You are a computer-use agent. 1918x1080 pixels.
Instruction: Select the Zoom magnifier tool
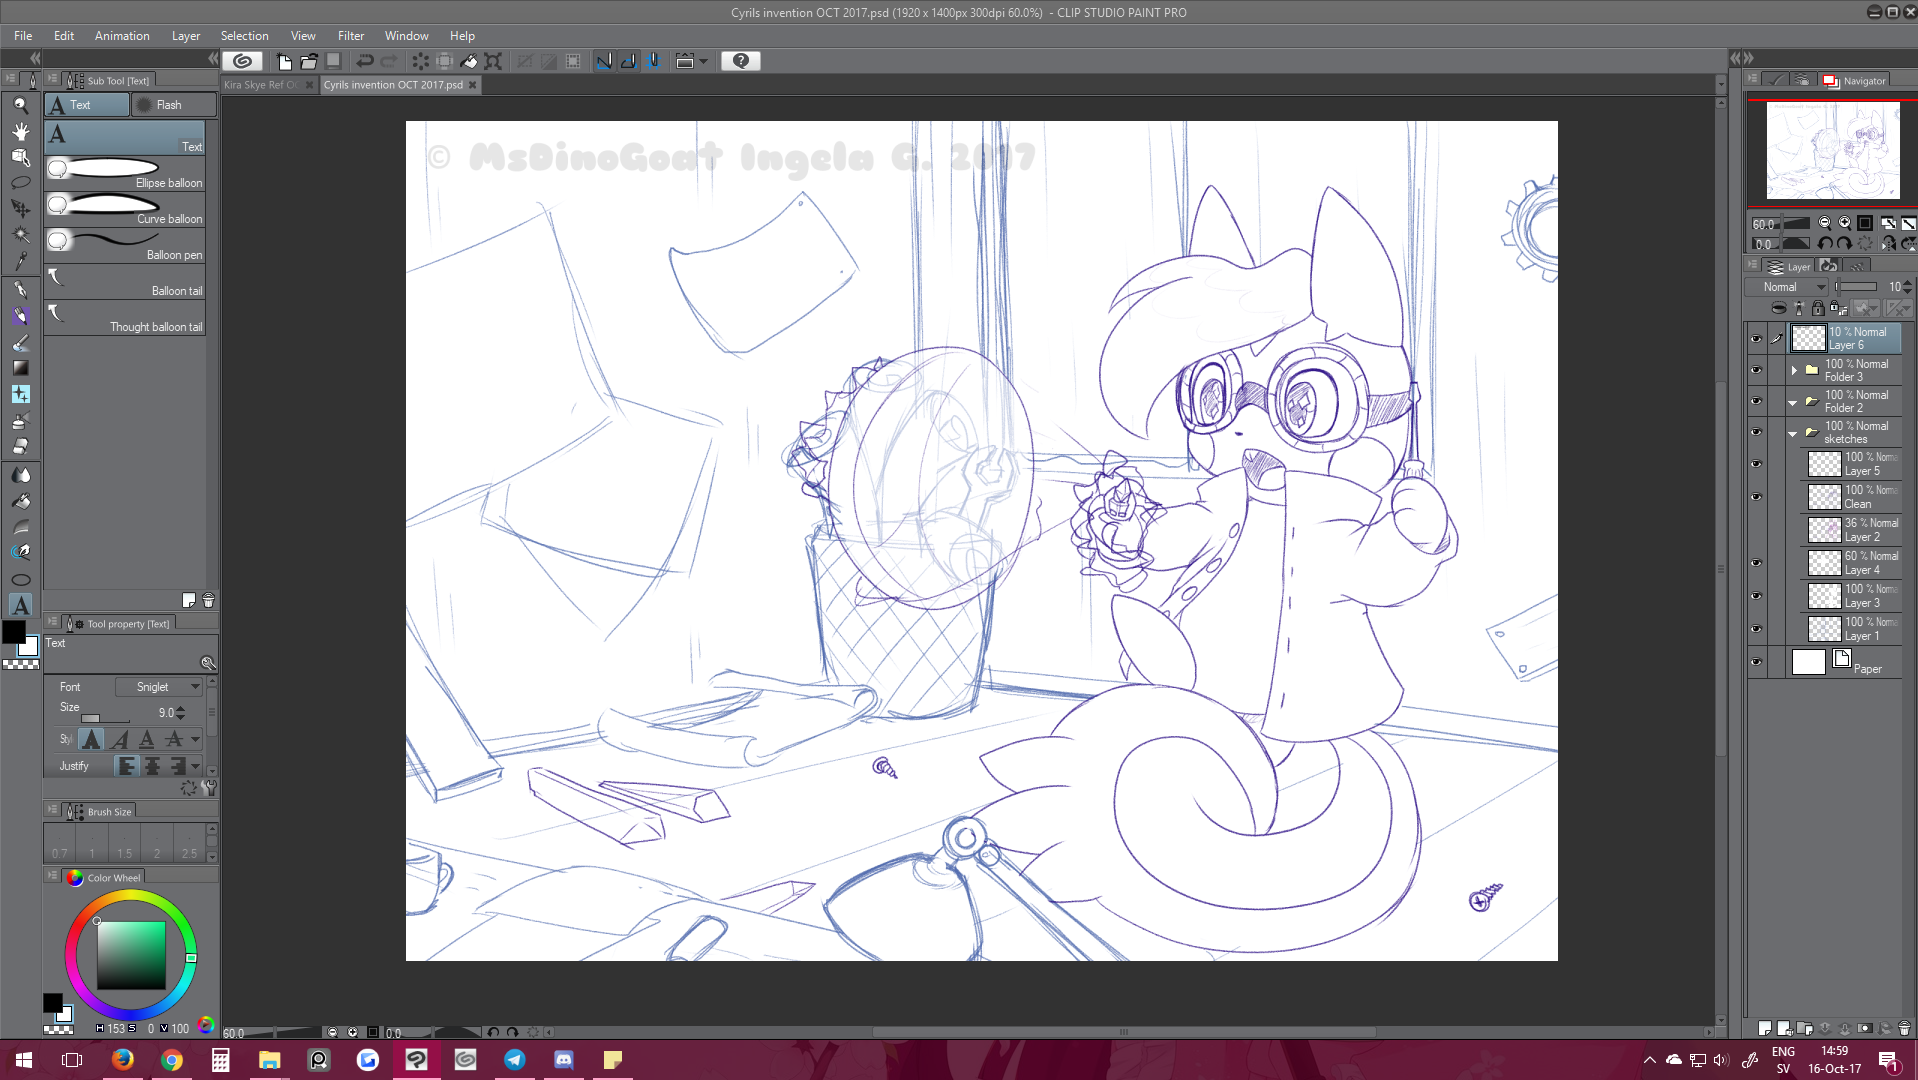[x=20, y=105]
